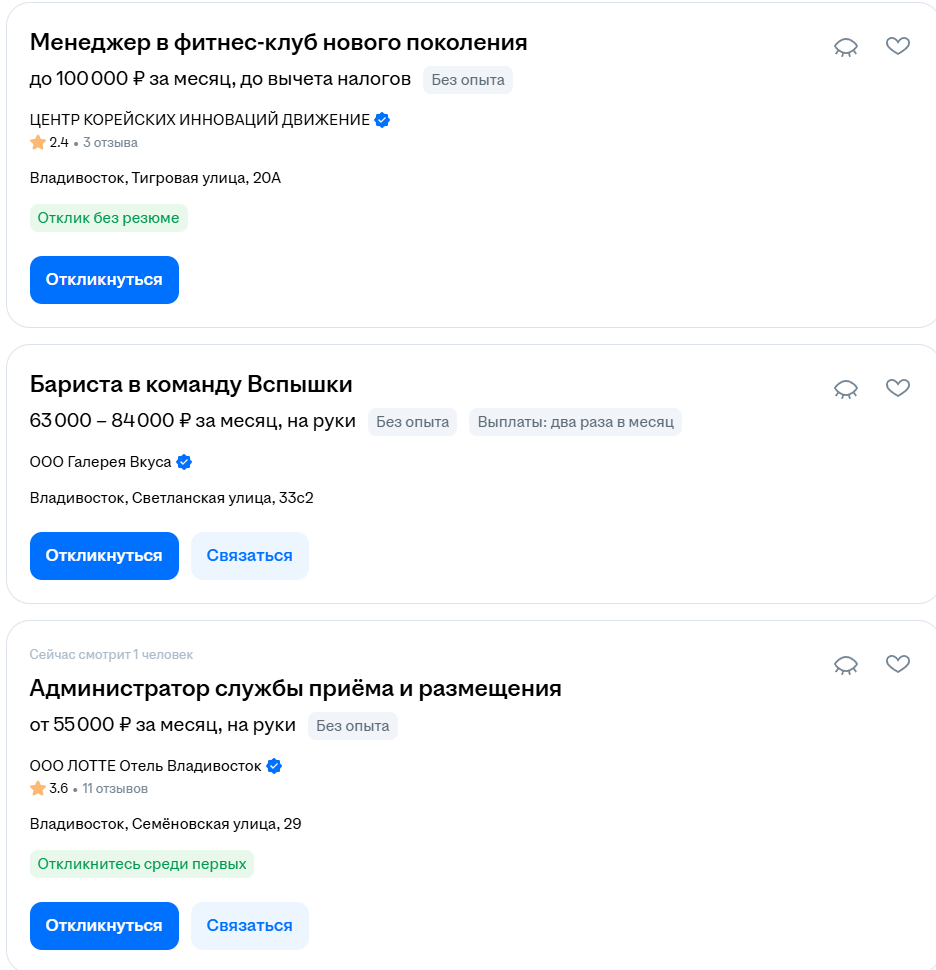Save the hotel administrator vacancy to favorites
The height and width of the screenshot is (970, 936).
(898, 663)
